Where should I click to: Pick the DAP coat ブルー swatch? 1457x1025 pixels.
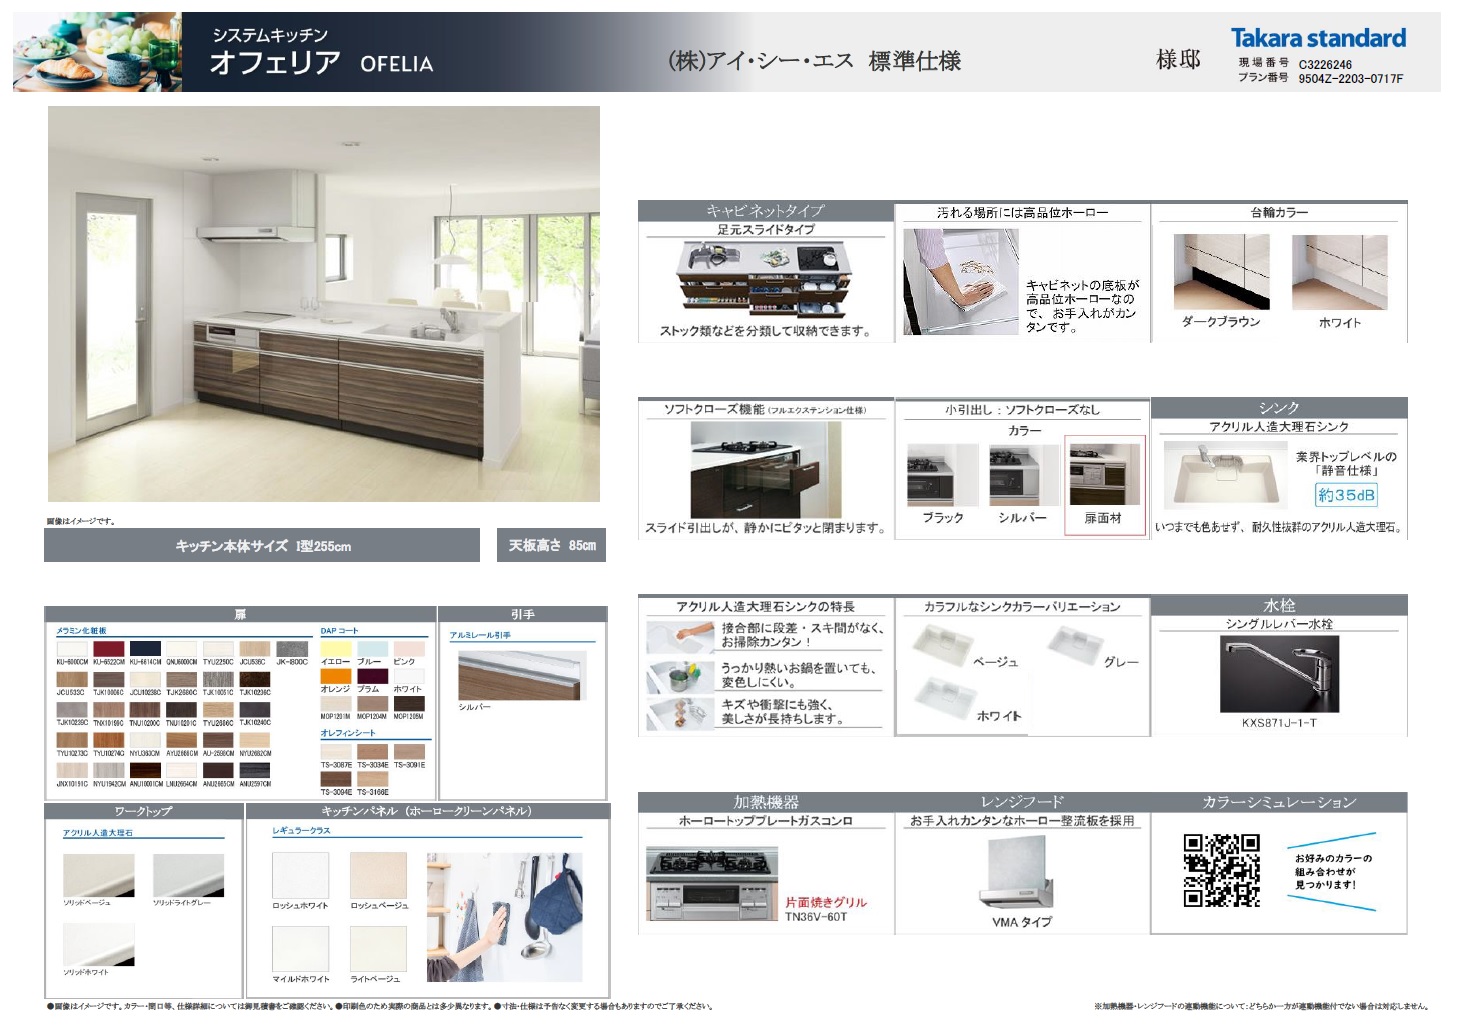click(372, 648)
